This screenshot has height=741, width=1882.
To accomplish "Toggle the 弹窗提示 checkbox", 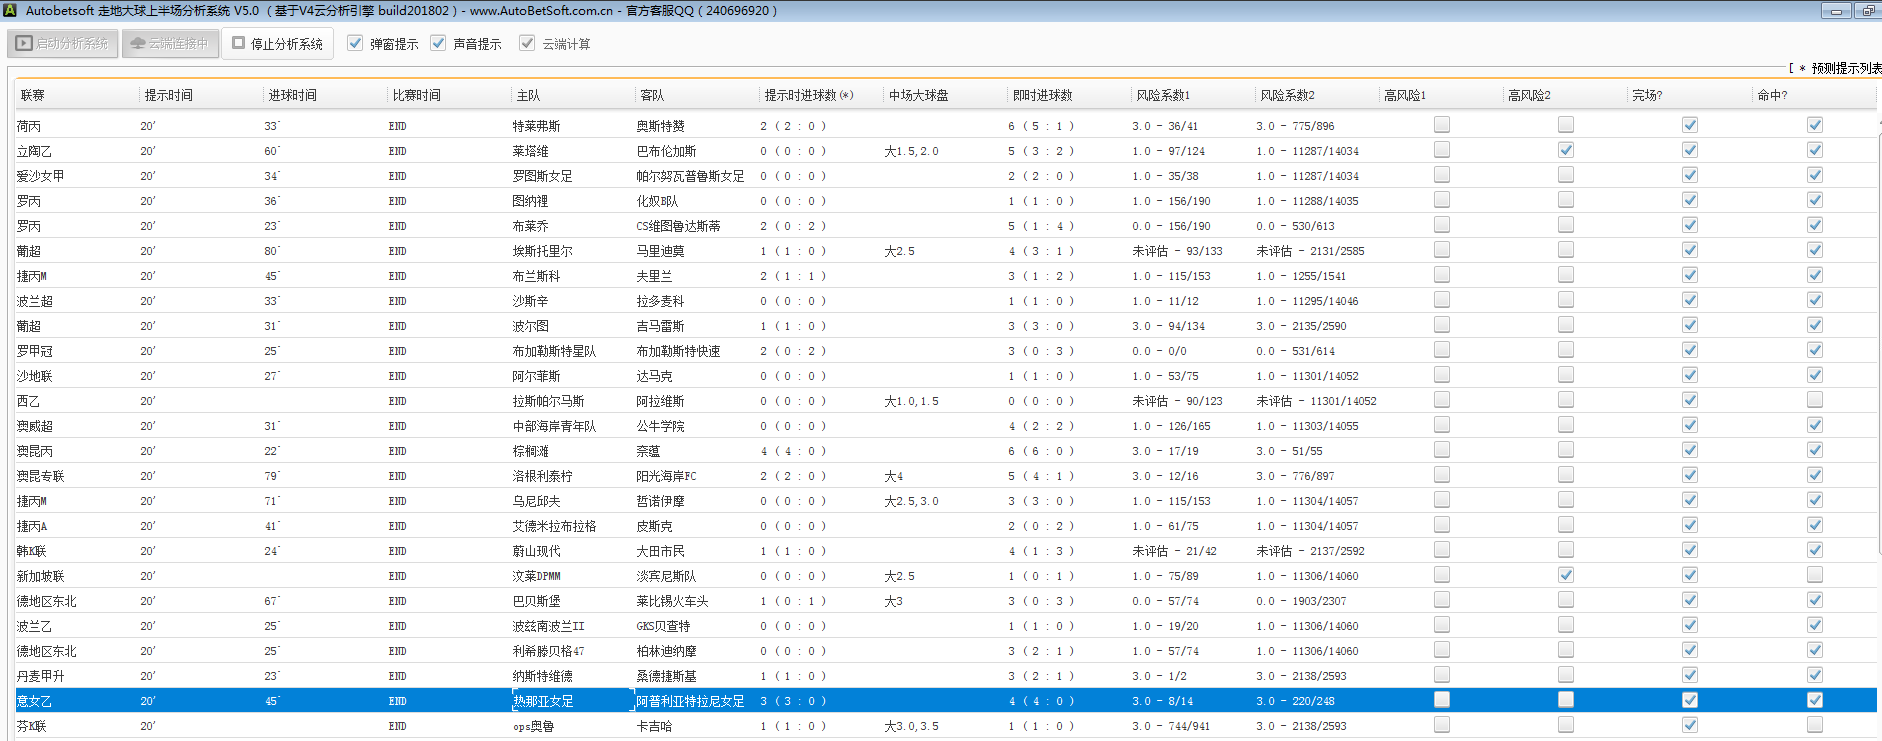I will [355, 43].
